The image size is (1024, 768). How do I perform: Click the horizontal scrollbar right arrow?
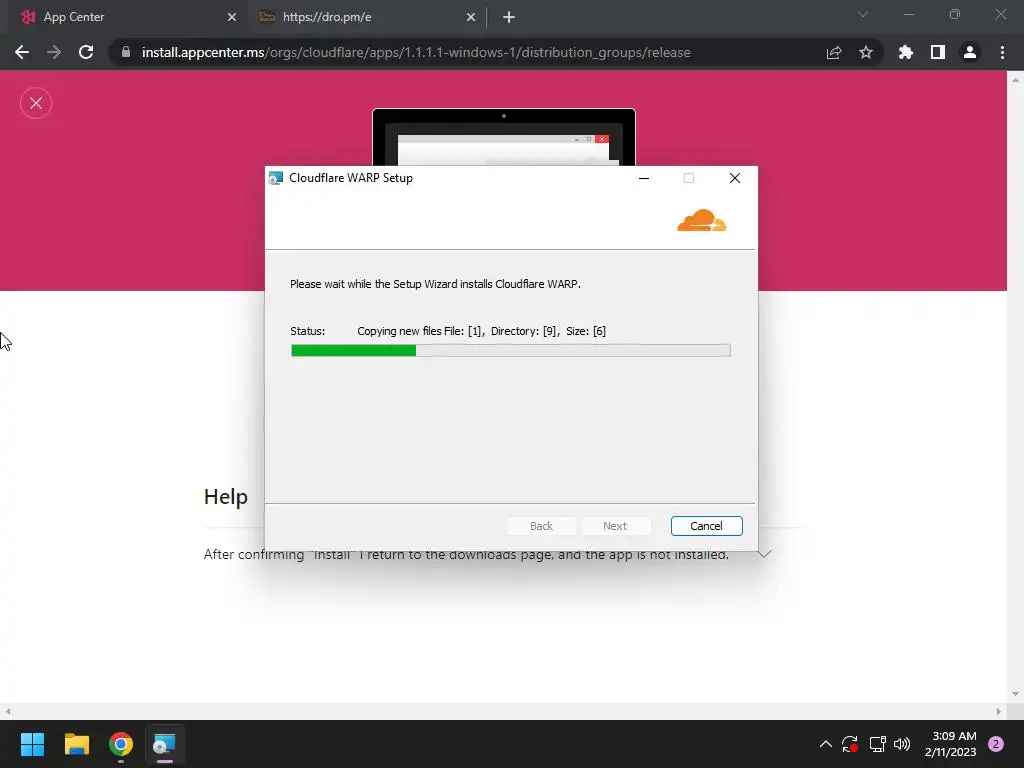pyautogui.click(x=999, y=711)
